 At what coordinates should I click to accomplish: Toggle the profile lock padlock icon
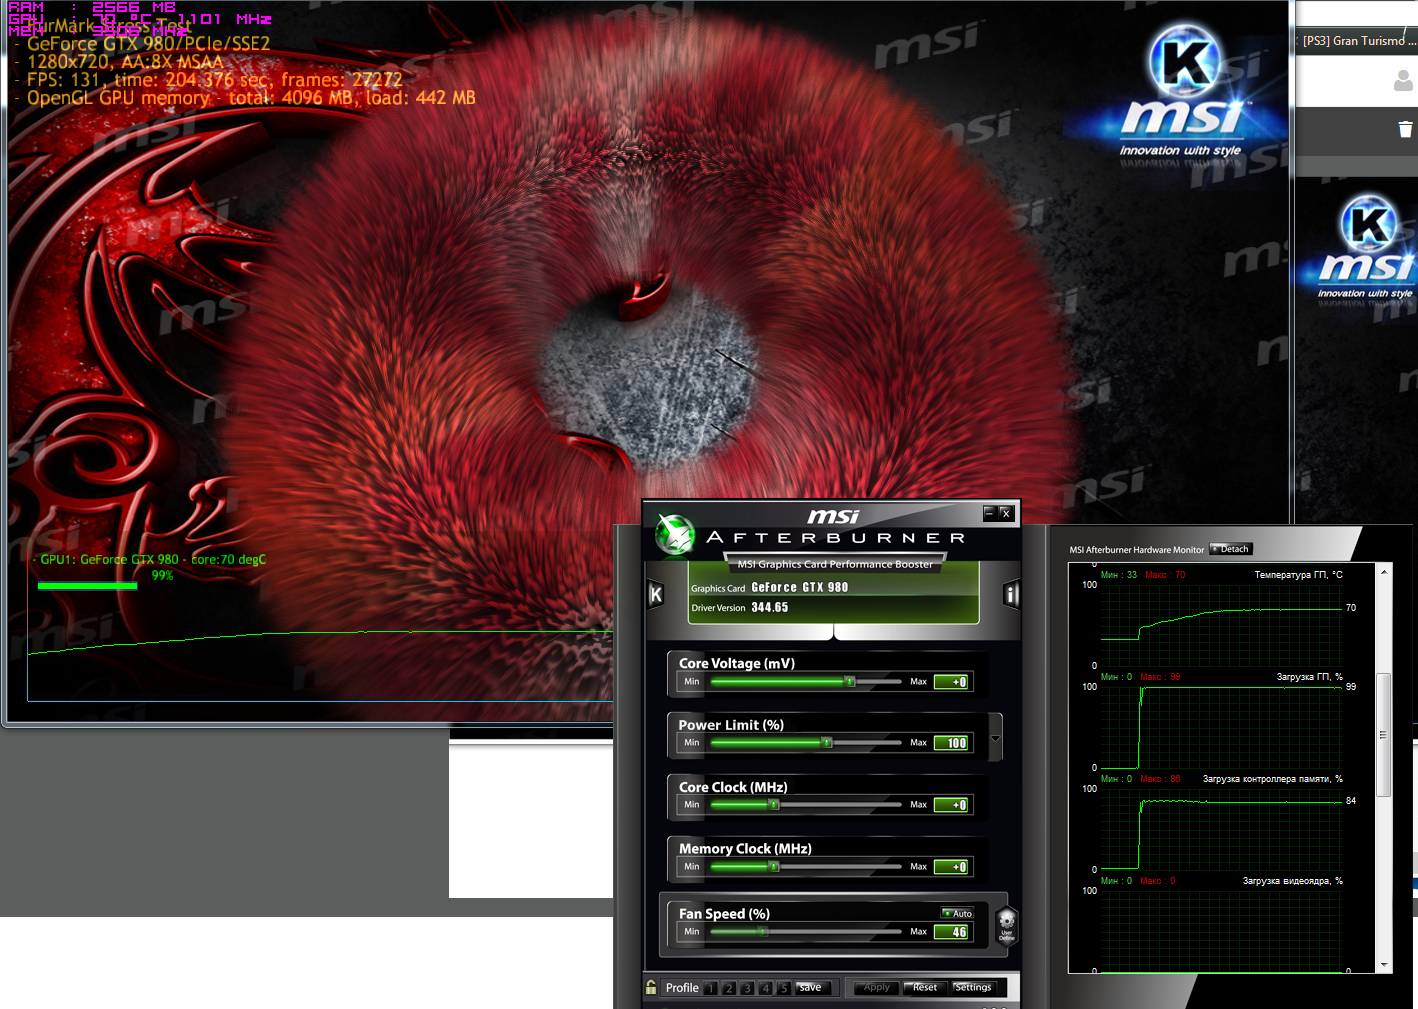click(651, 987)
